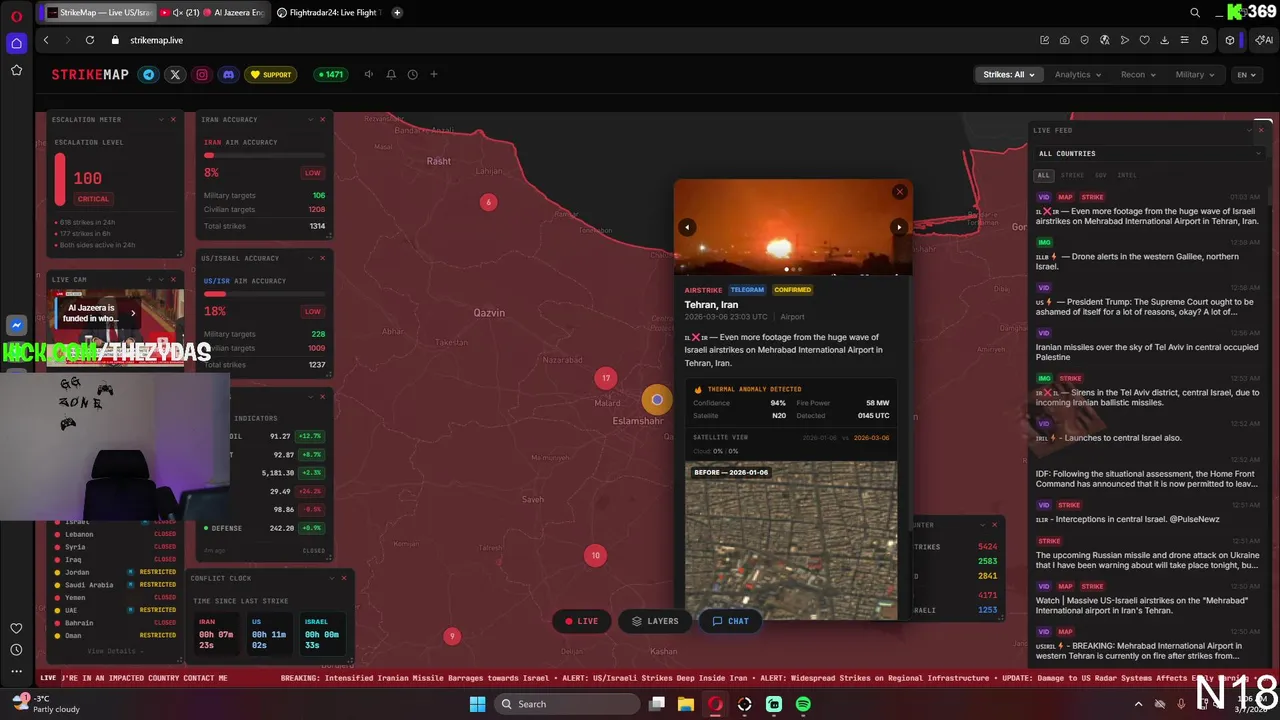1280x720 pixels.
Task: Go back in browser history
Action: pyautogui.click(x=46, y=40)
